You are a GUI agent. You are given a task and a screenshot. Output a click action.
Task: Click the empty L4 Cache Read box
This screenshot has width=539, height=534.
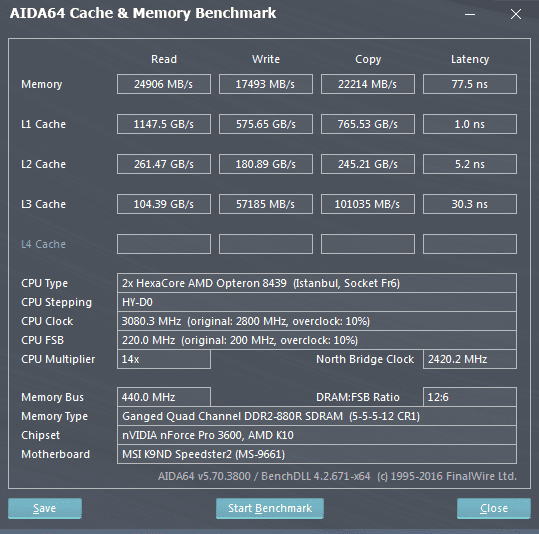click(x=164, y=244)
